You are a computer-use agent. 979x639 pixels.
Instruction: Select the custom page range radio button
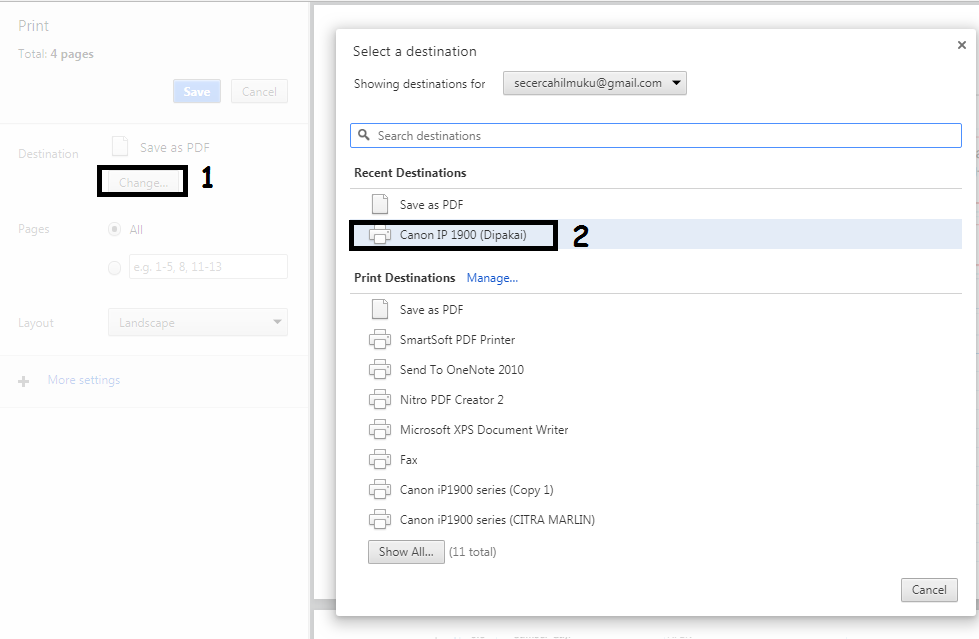(114, 267)
